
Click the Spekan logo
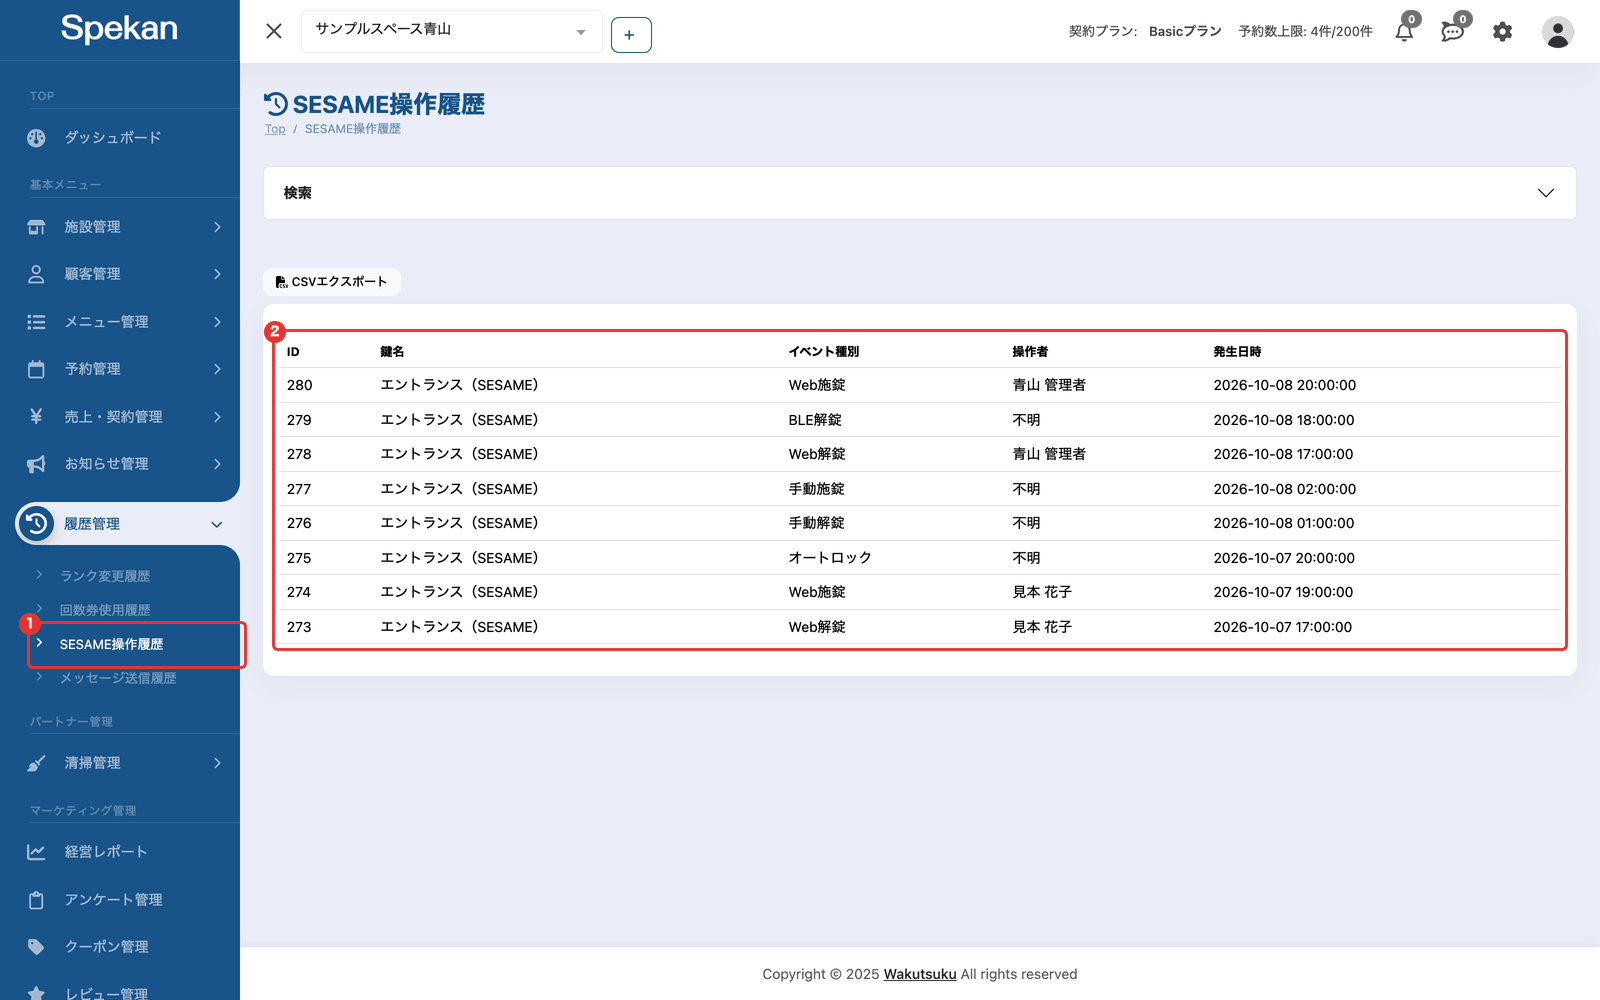pyautogui.click(x=119, y=29)
